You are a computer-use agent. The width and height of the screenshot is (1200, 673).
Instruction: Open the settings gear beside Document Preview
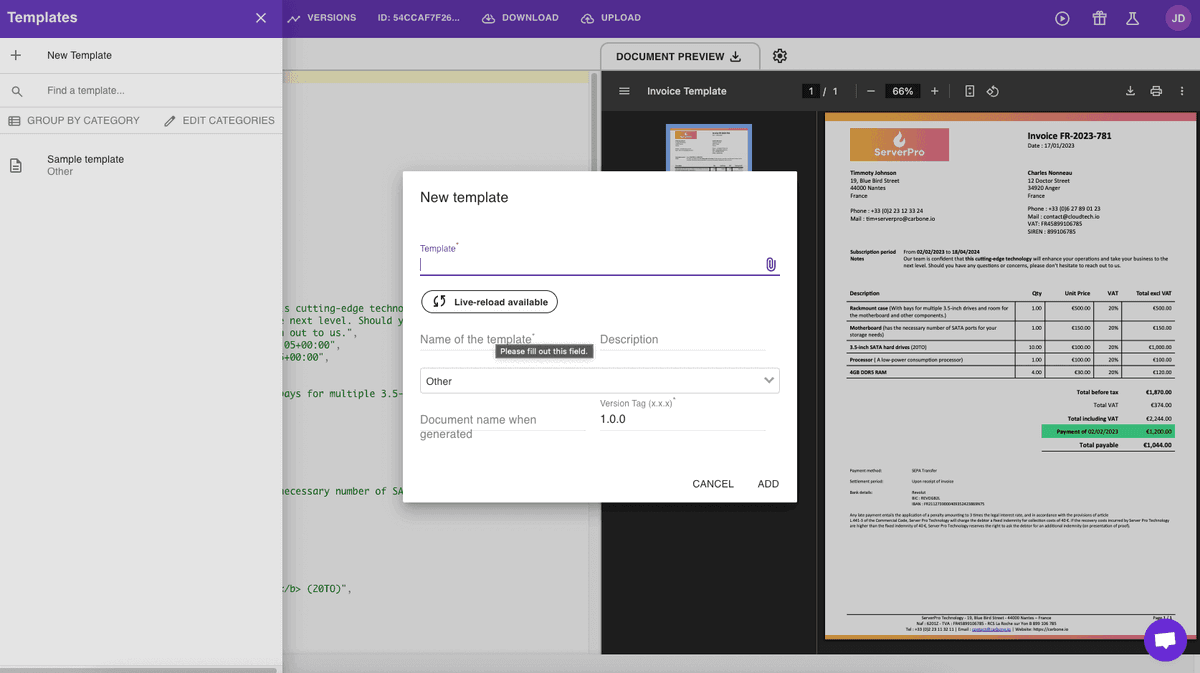pos(779,56)
